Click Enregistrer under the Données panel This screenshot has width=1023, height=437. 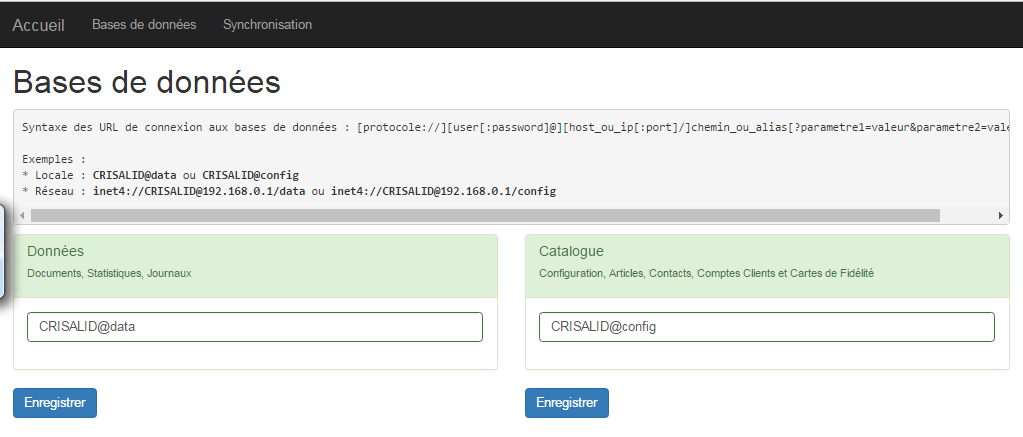(x=55, y=403)
